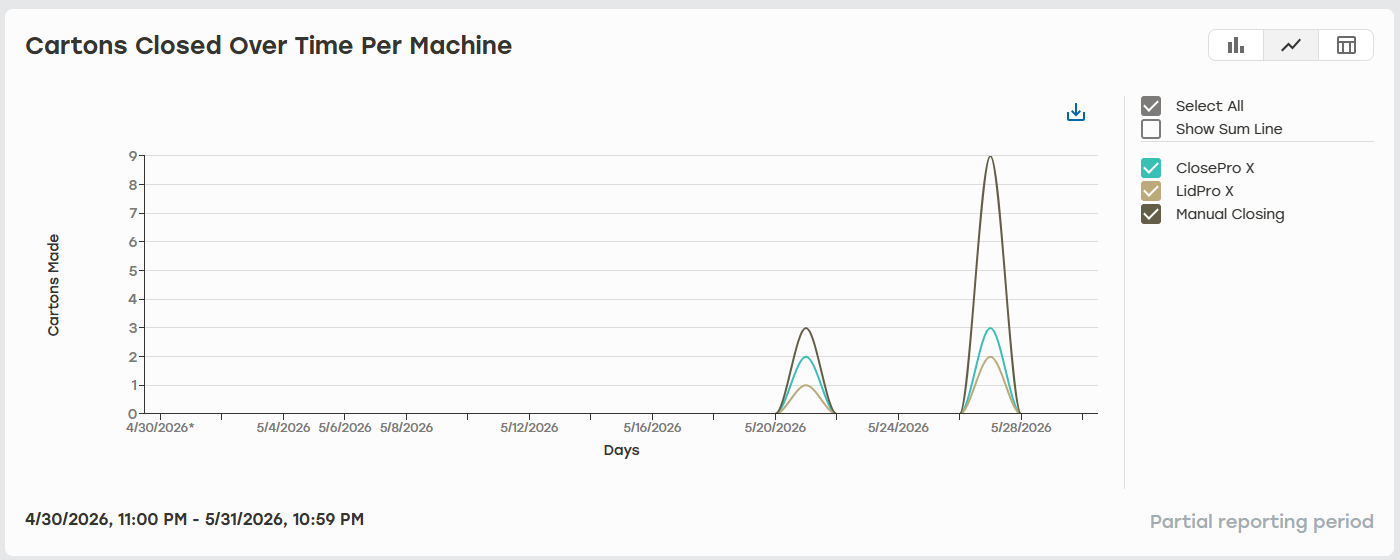Click the date range text below chart

click(x=194, y=519)
